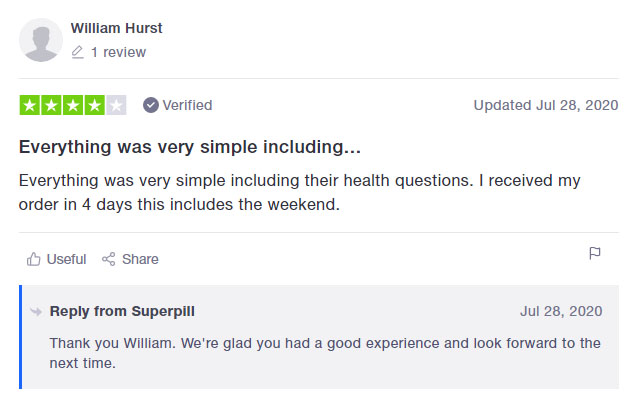The image size is (638, 401).
Task: Click the Verified checkmark badge icon
Action: 151,105
